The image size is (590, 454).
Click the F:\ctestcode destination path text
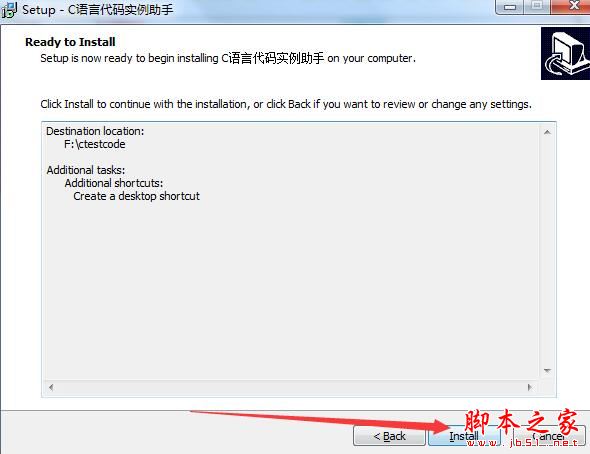(94, 144)
